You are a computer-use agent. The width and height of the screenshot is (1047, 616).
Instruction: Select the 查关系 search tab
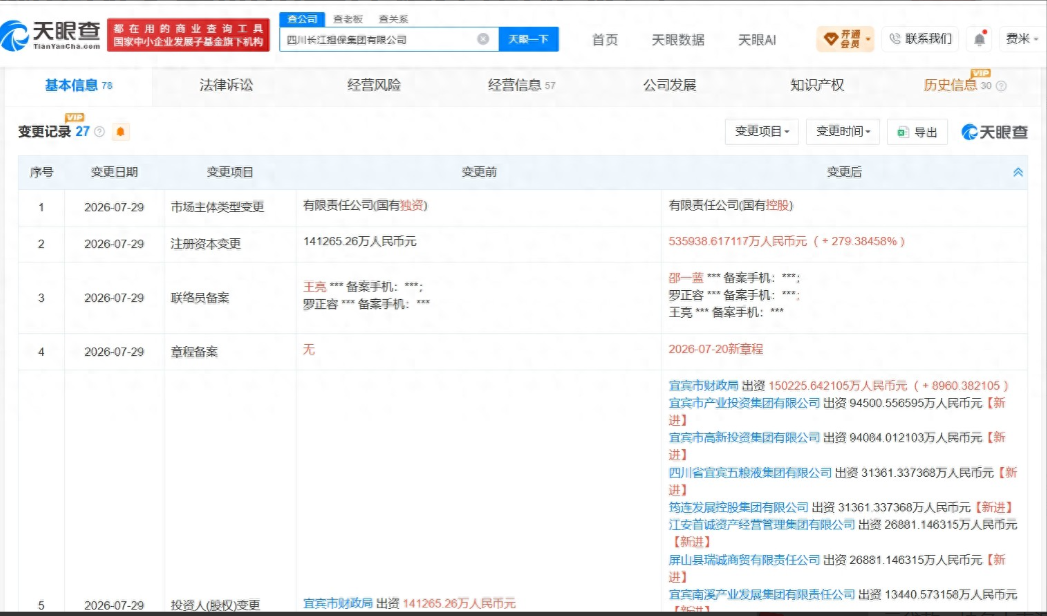393,19
